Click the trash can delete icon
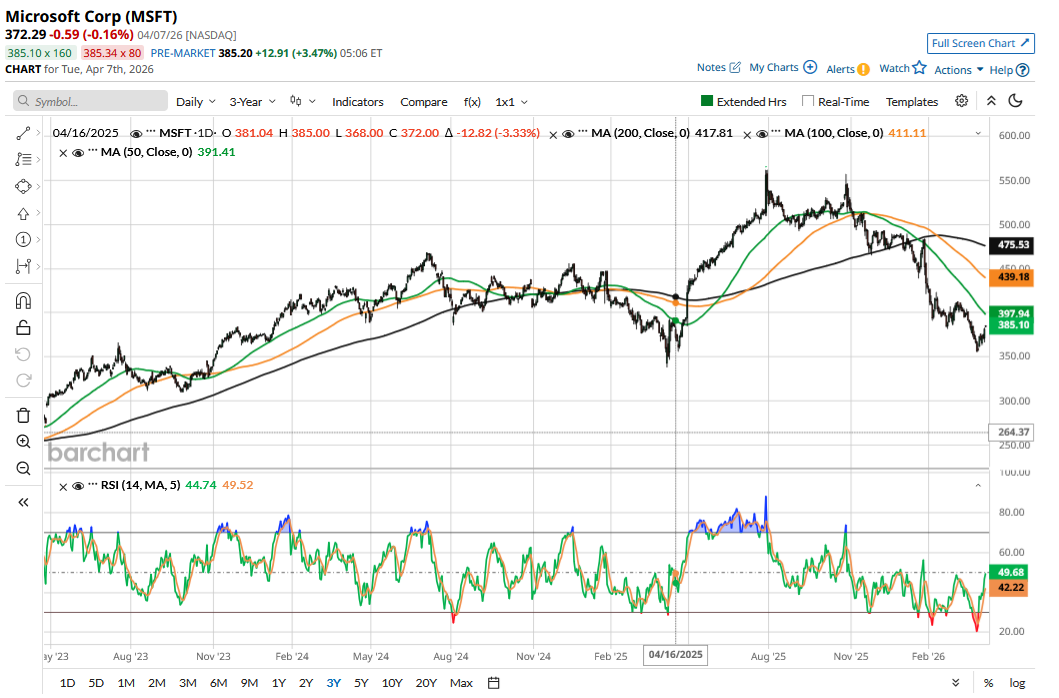Image resolution: width=1059 pixels, height=698 pixels. click(23, 415)
